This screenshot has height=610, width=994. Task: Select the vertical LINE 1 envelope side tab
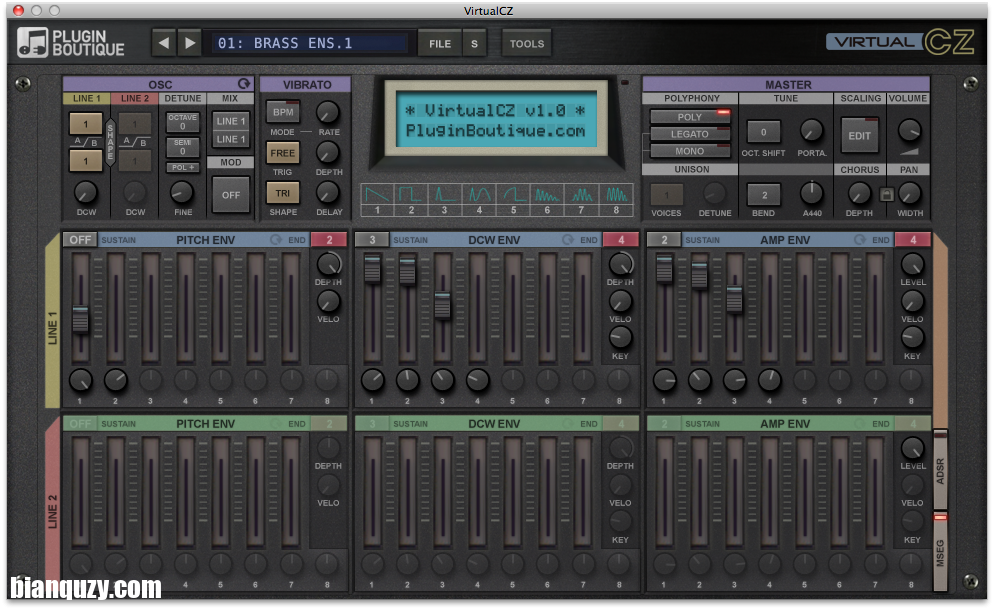point(53,321)
